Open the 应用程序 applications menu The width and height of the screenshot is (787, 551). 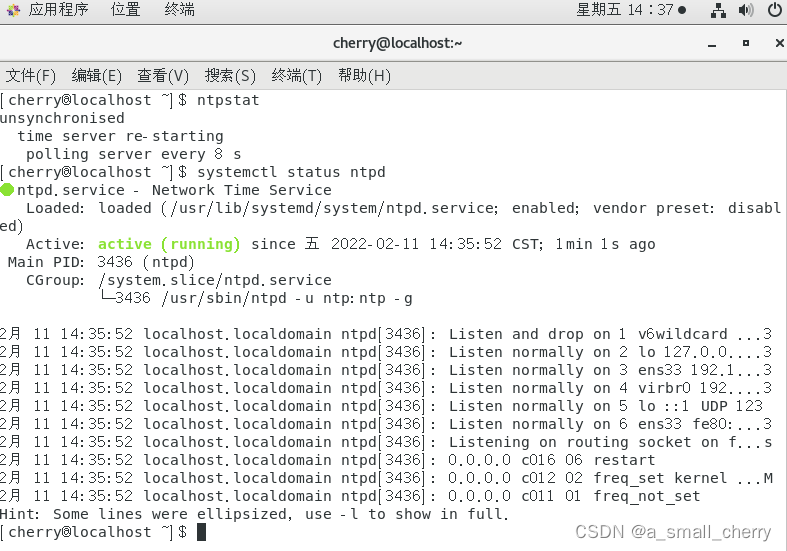58,10
